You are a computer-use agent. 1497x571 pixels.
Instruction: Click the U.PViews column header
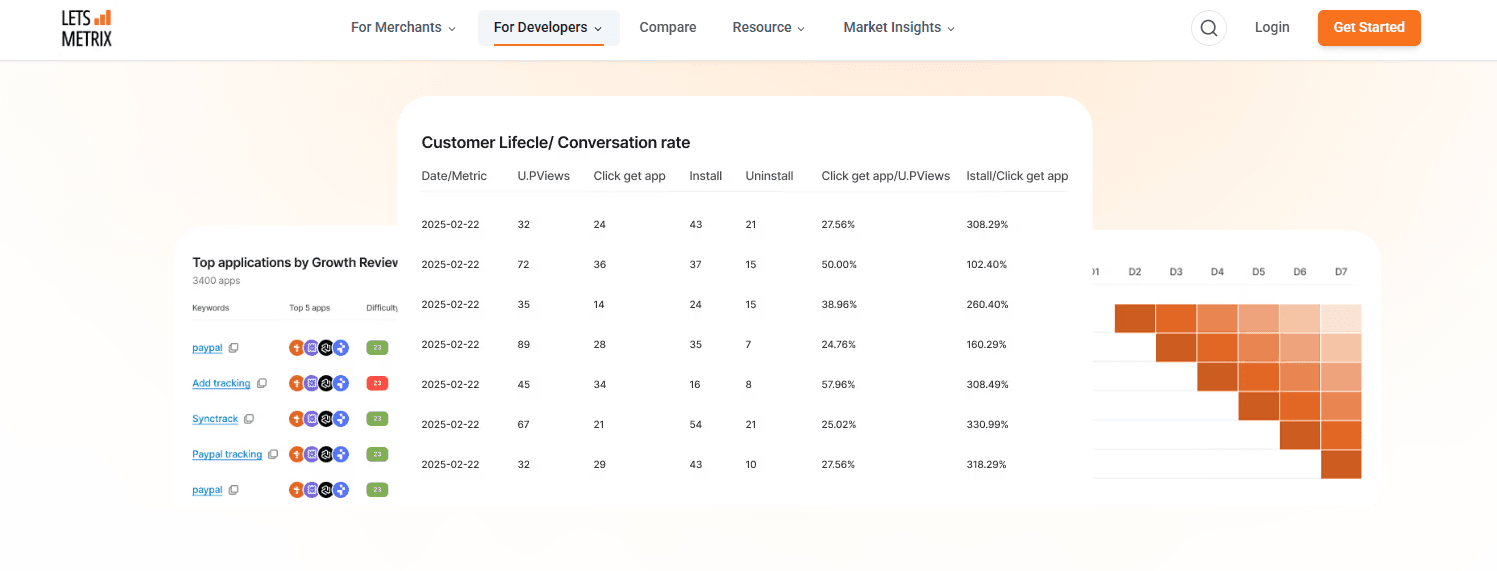[543, 176]
